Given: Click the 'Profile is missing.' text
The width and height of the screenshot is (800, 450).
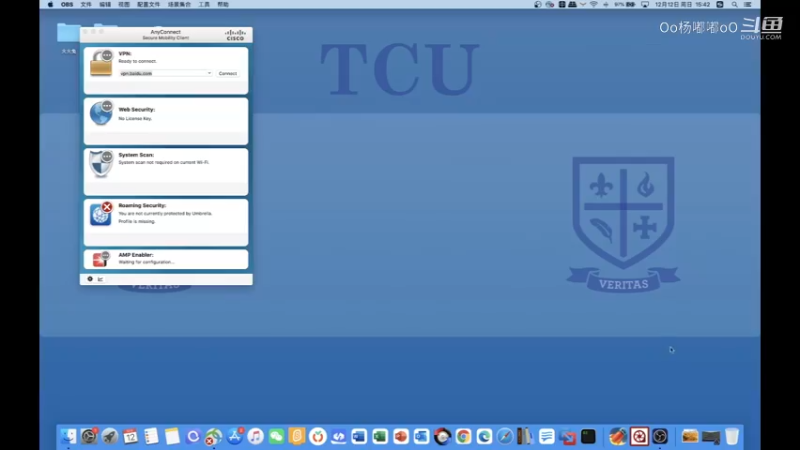Looking at the screenshot, I should pyautogui.click(x=137, y=221).
